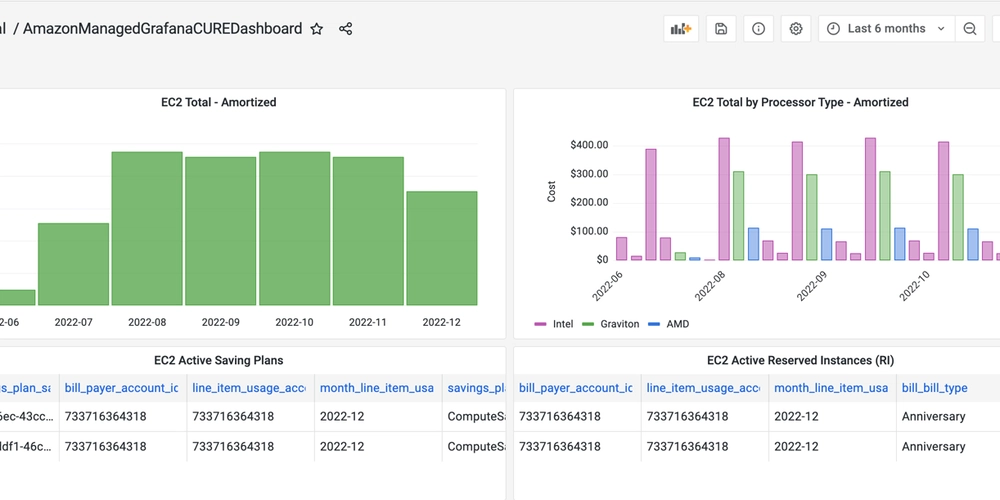This screenshot has width=1000, height=500.
Task: Sort Saving Plans by month_line_item_usage column
Action: click(x=376, y=388)
